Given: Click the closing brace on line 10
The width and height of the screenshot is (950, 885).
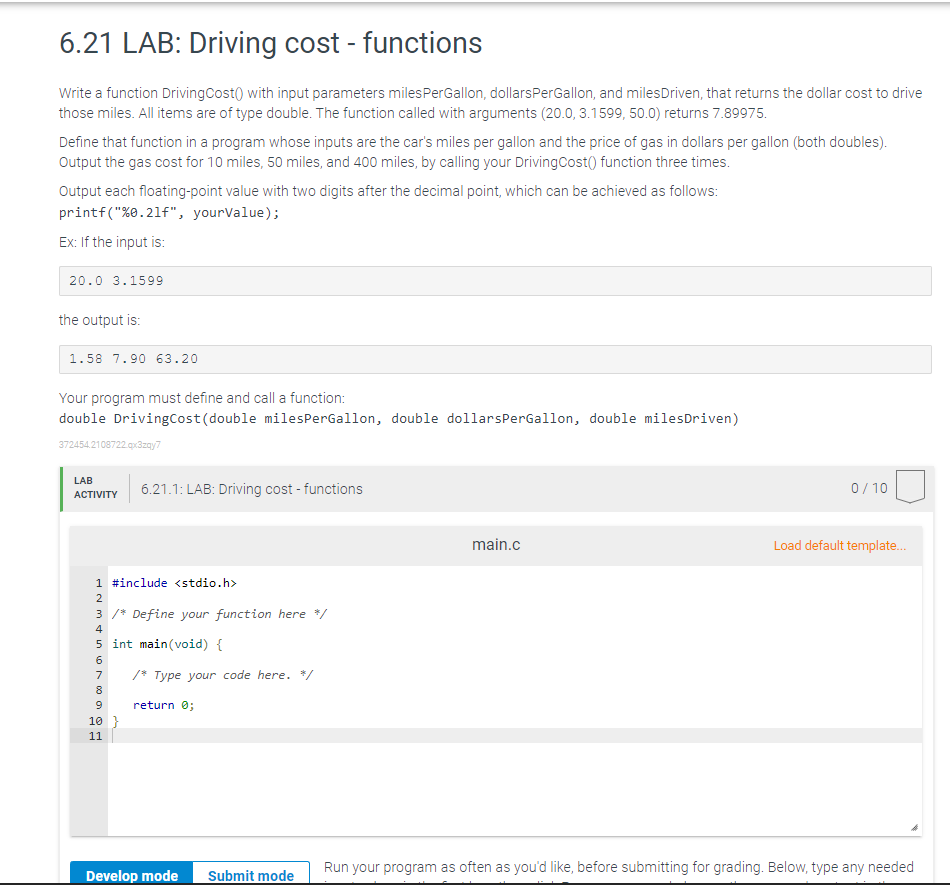Looking at the screenshot, I should (116, 721).
